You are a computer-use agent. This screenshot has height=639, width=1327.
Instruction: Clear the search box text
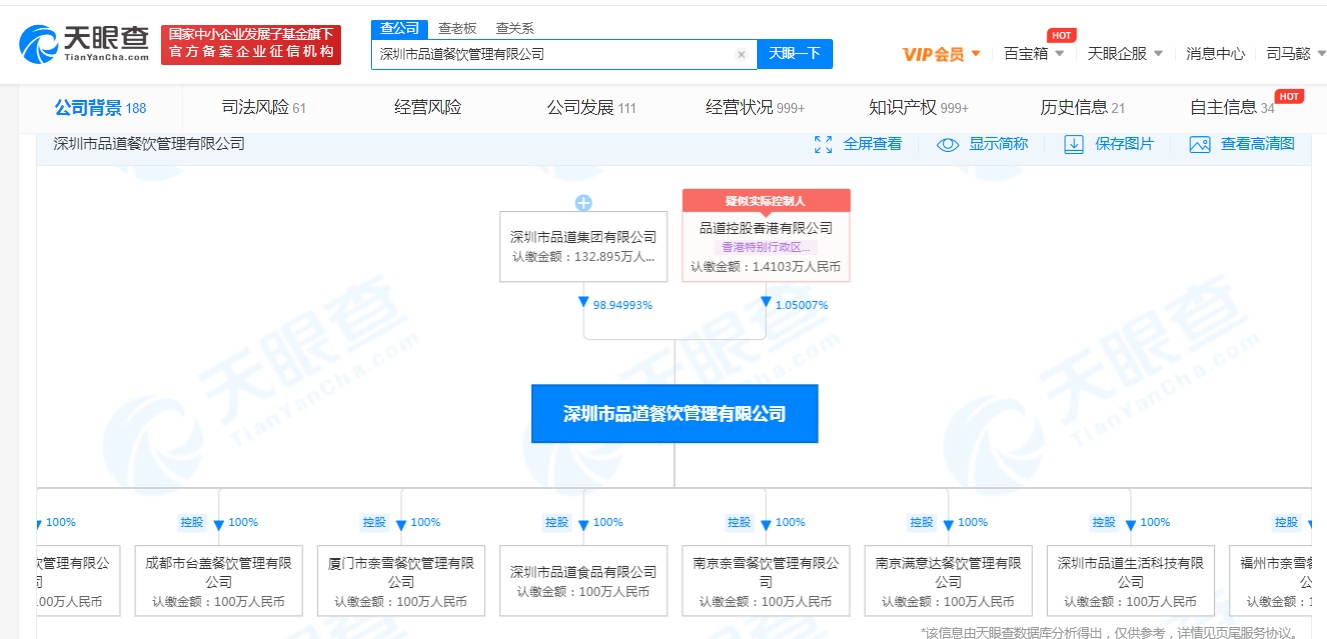point(741,54)
